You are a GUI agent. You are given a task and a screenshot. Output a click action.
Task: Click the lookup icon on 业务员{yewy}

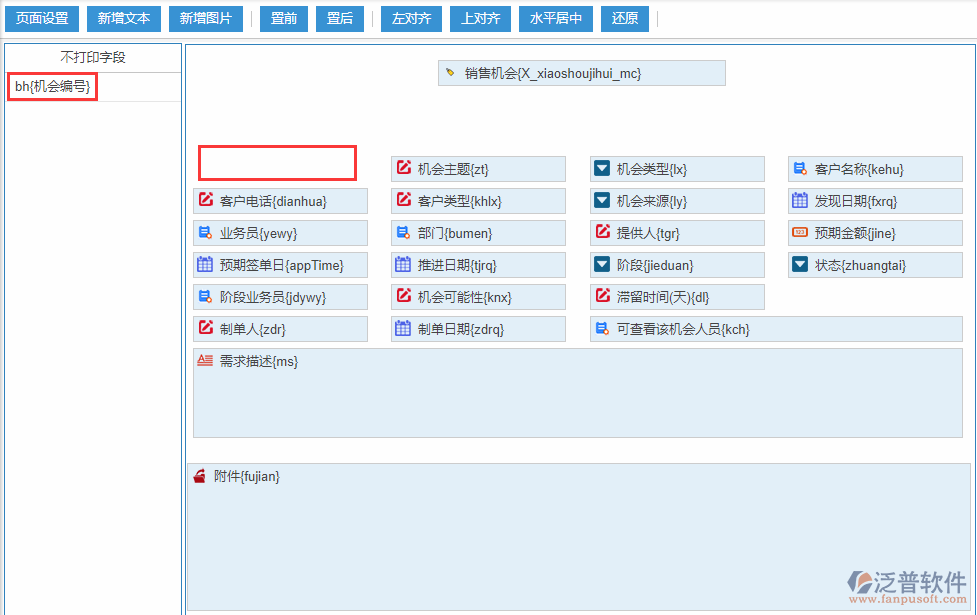coord(205,232)
